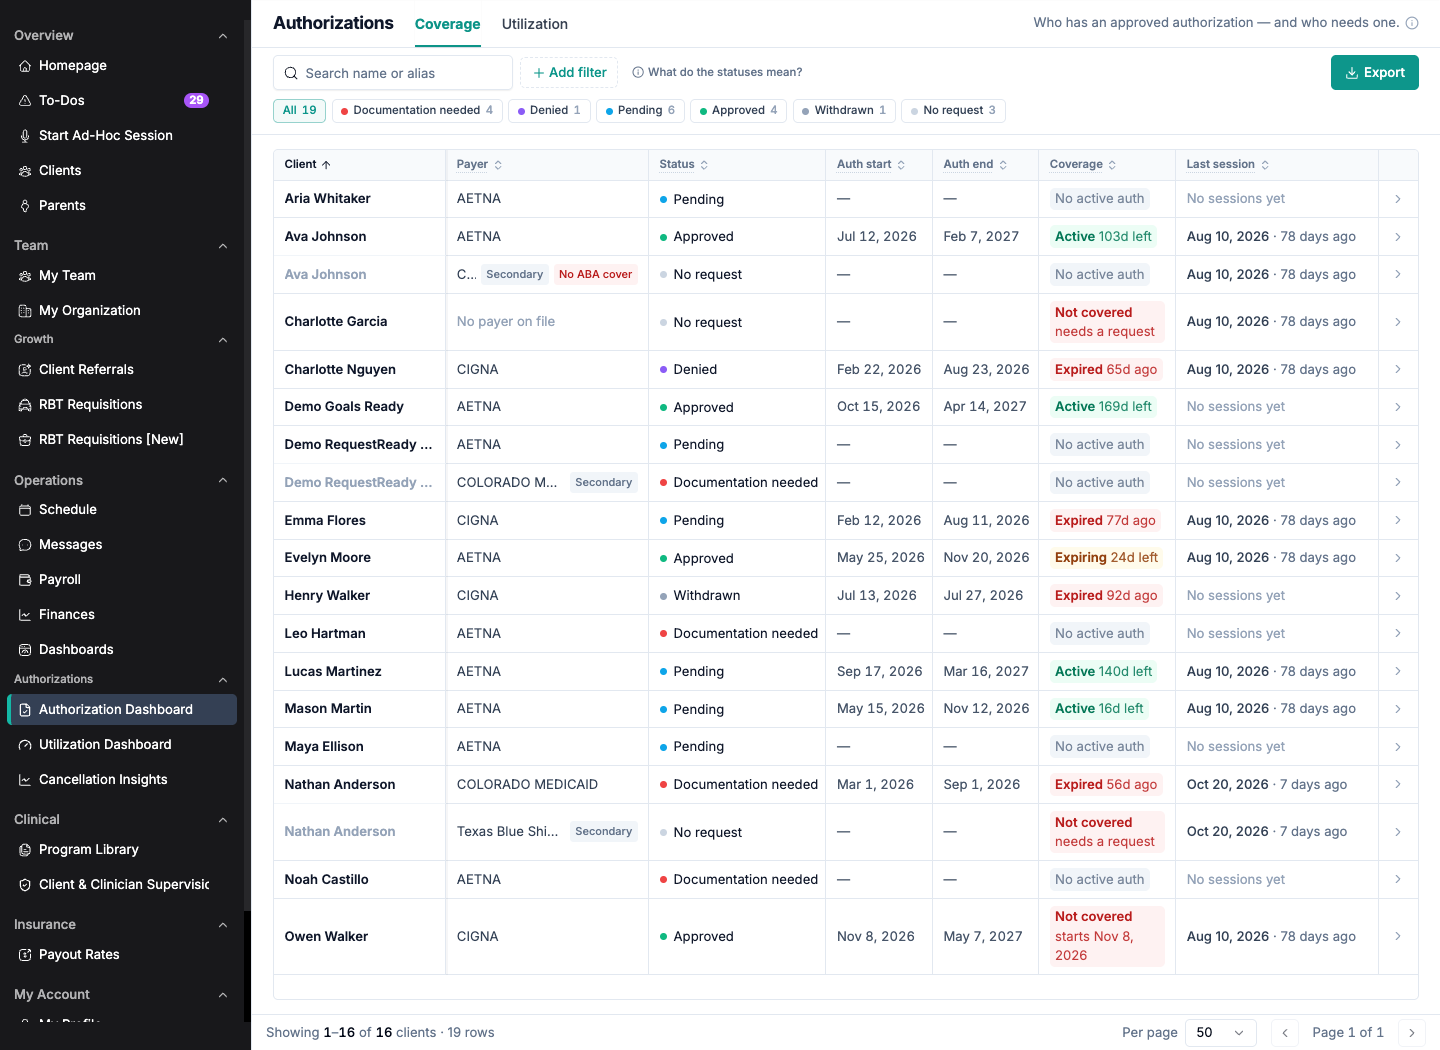
Task: Click the Utilization Dashboard gauge icon
Action: click(25, 745)
